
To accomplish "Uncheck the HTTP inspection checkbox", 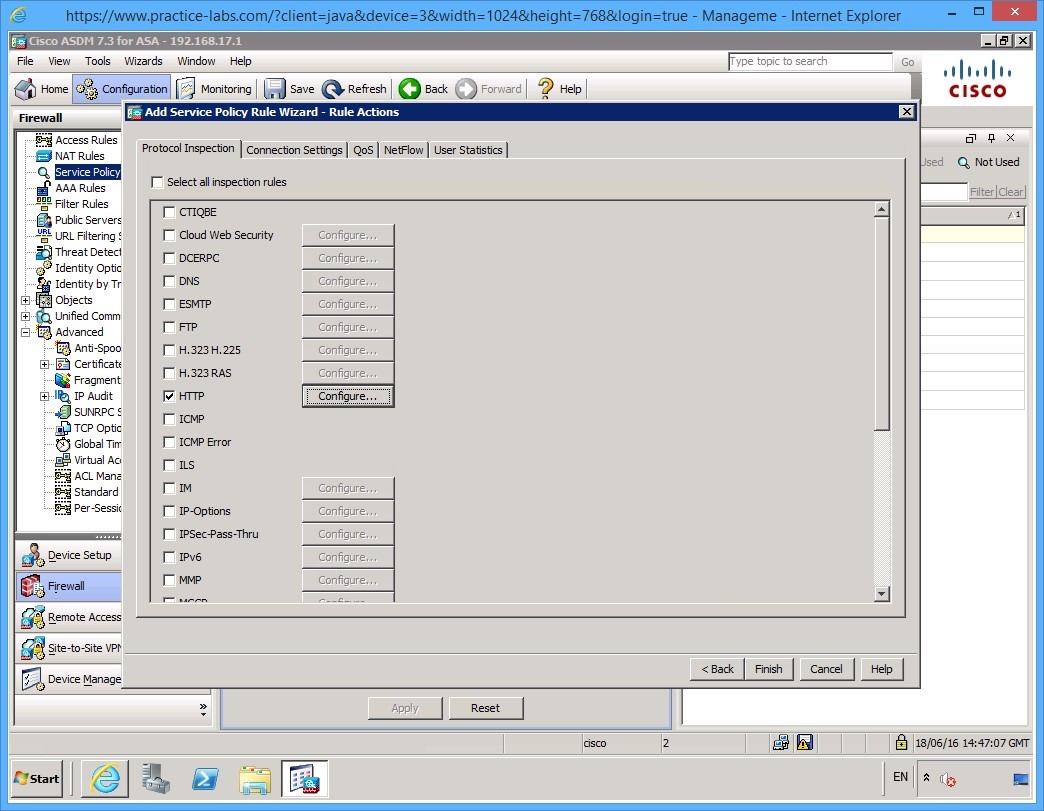I will 169,395.
